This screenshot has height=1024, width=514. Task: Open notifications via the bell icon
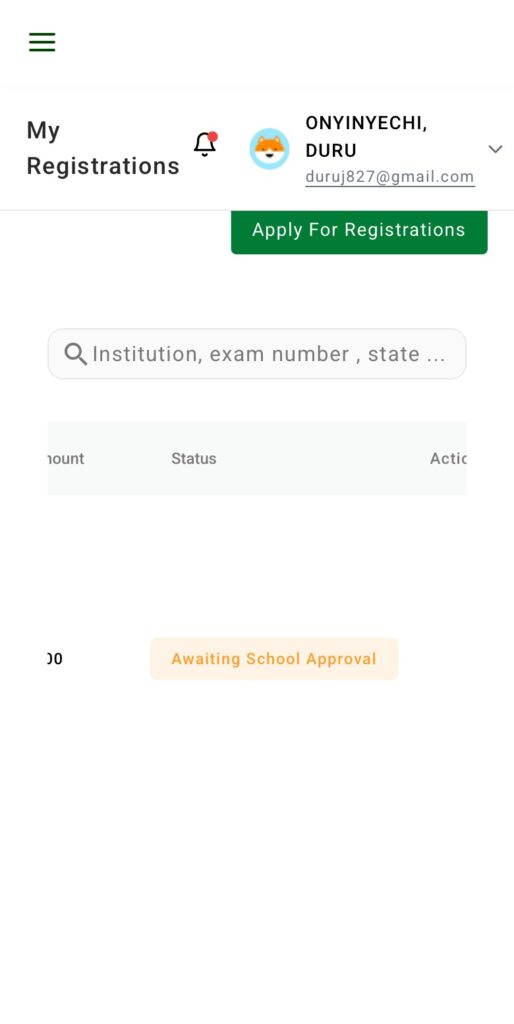205,144
